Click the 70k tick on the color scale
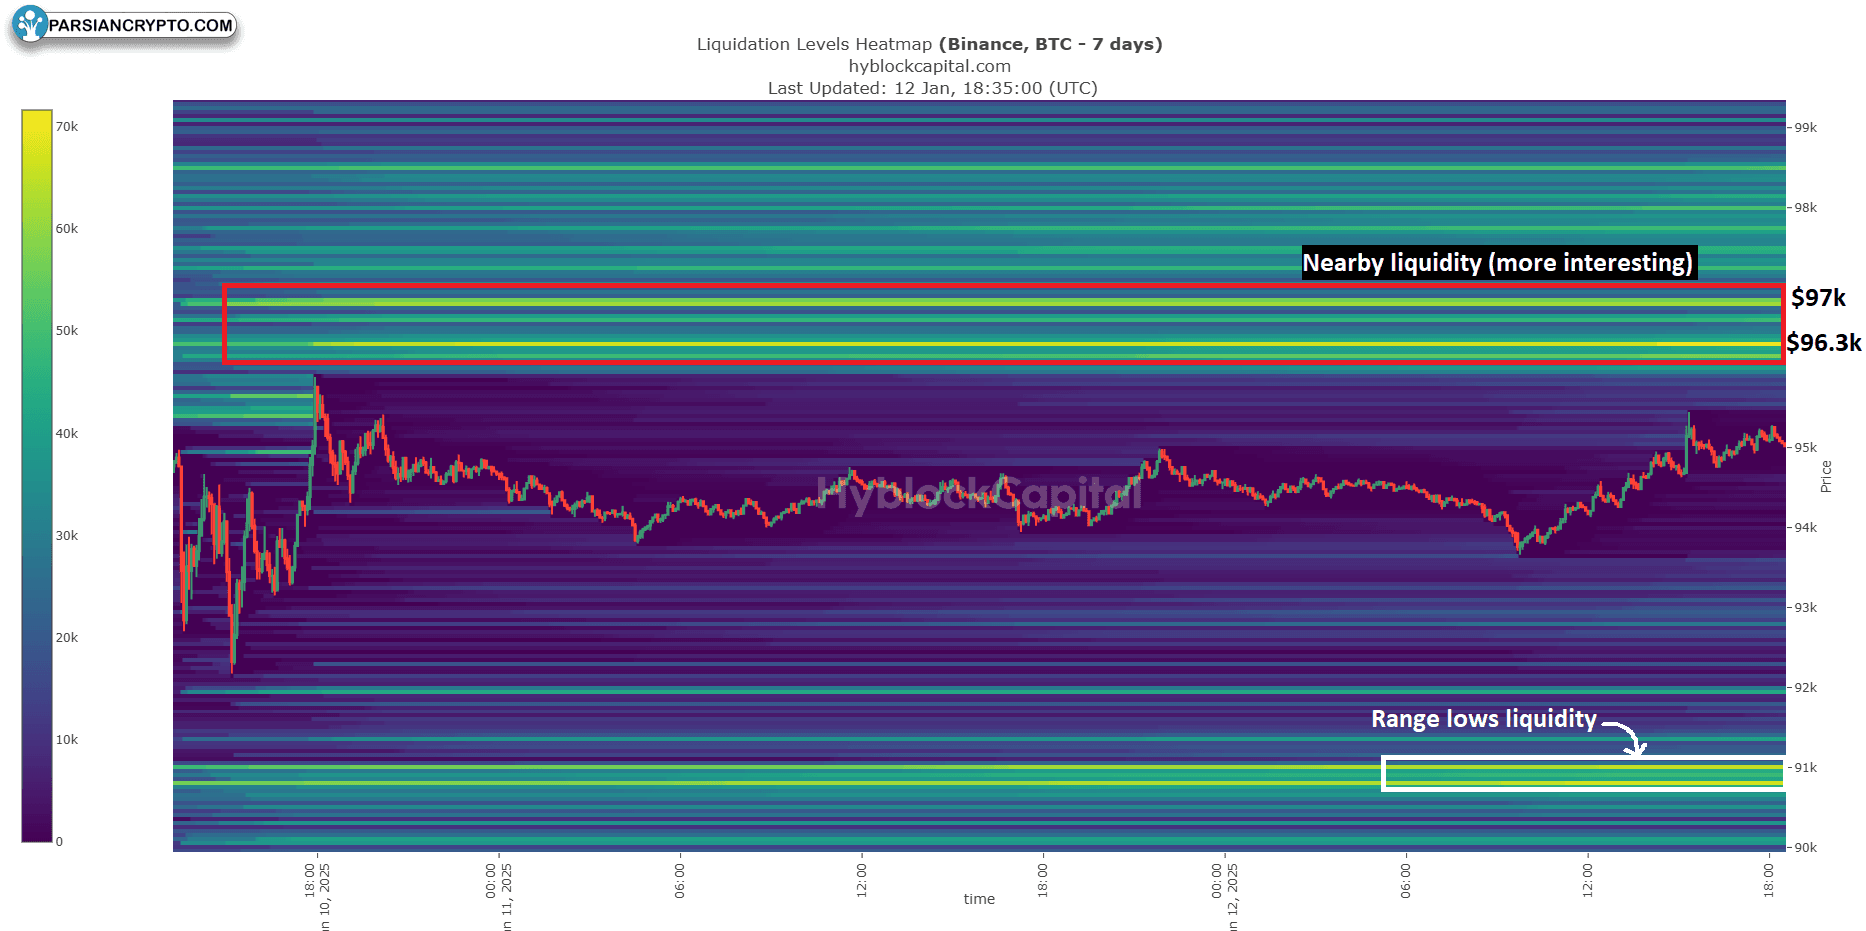Screen dimensions: 1866x931 pos(67,127)
